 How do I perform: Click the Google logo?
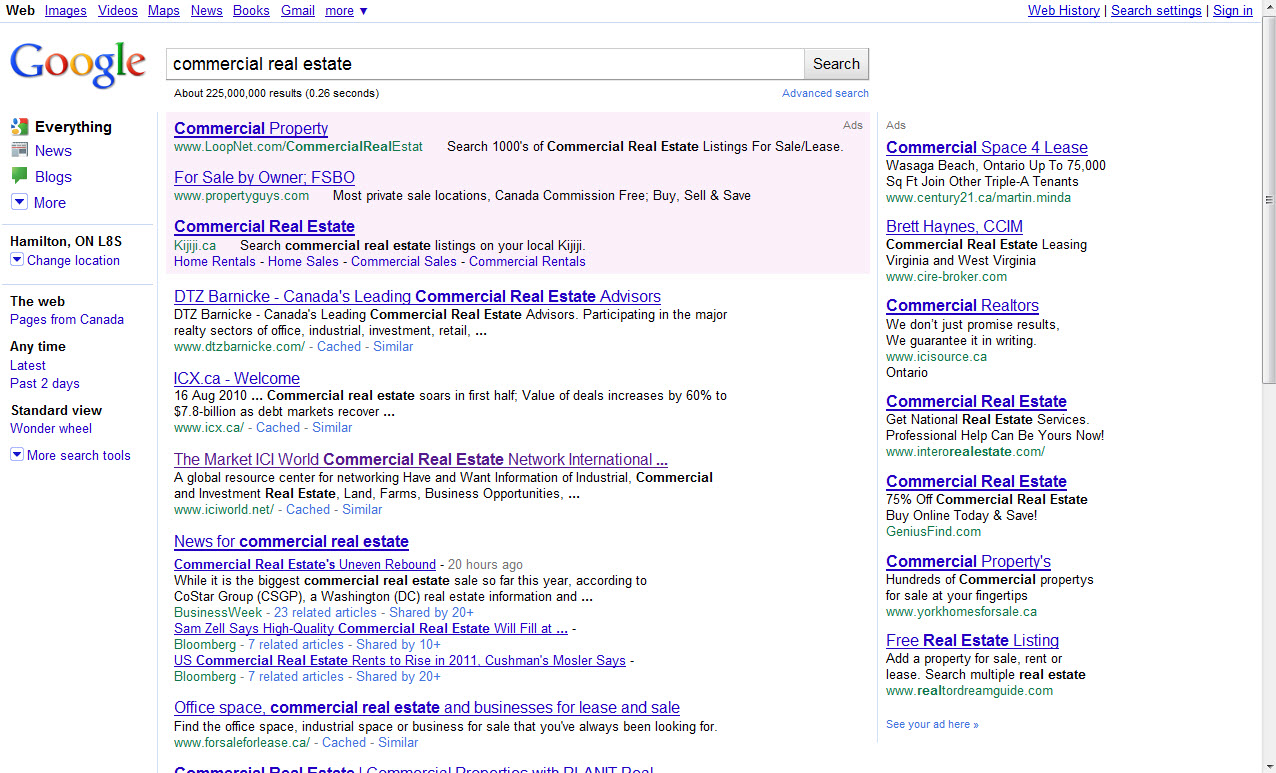tap(78, 65)
